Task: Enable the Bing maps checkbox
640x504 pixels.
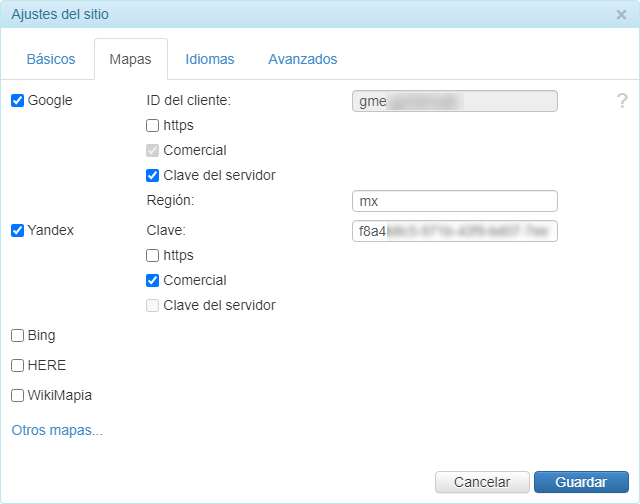Action: [x=18, y=335]
